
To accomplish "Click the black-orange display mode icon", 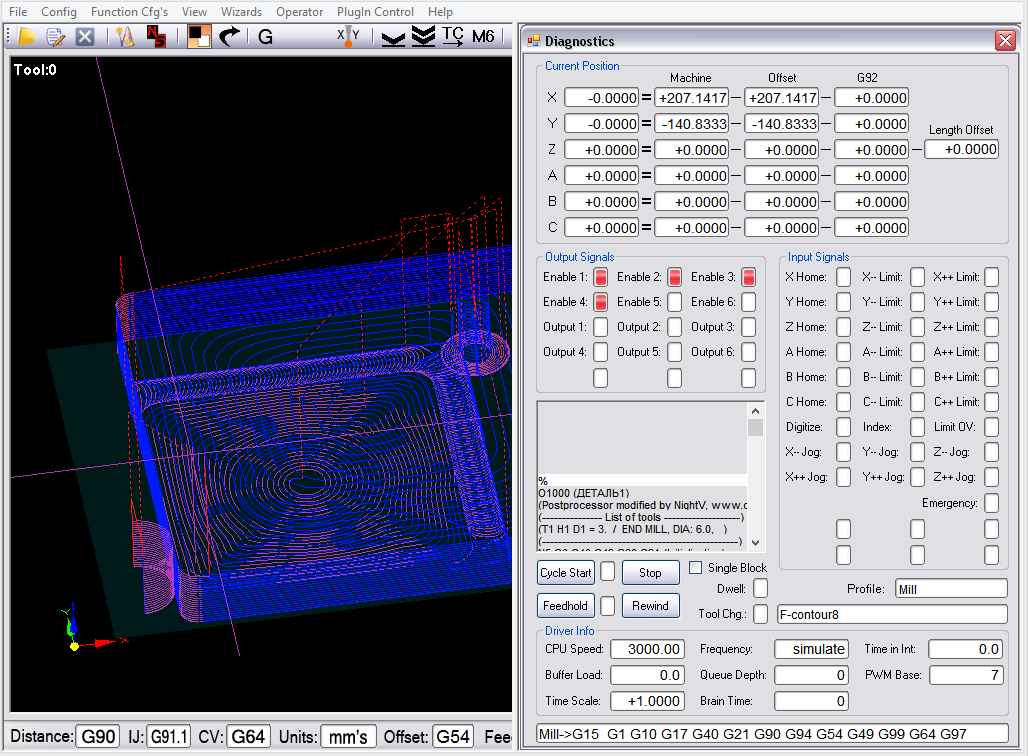I will [x=199, y=37].
